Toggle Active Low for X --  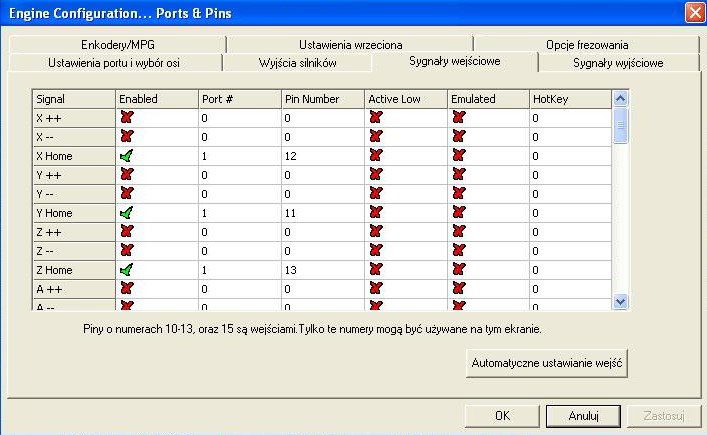[376, 136]
